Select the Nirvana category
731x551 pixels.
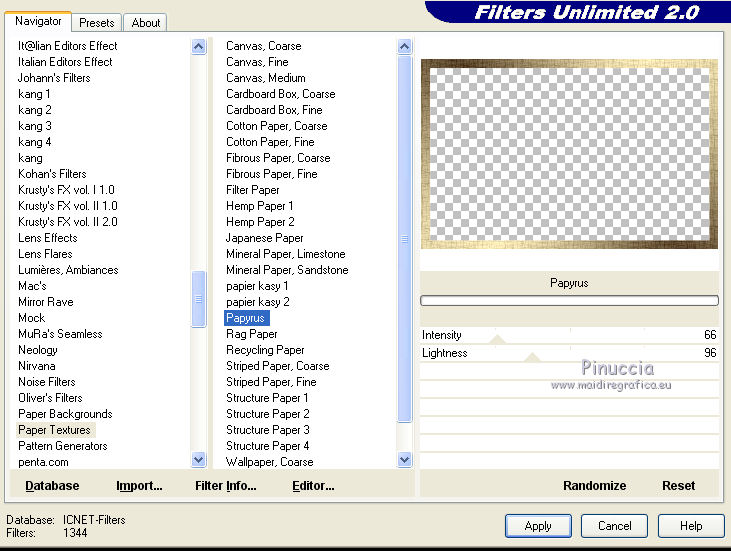(x=37, y=366)
